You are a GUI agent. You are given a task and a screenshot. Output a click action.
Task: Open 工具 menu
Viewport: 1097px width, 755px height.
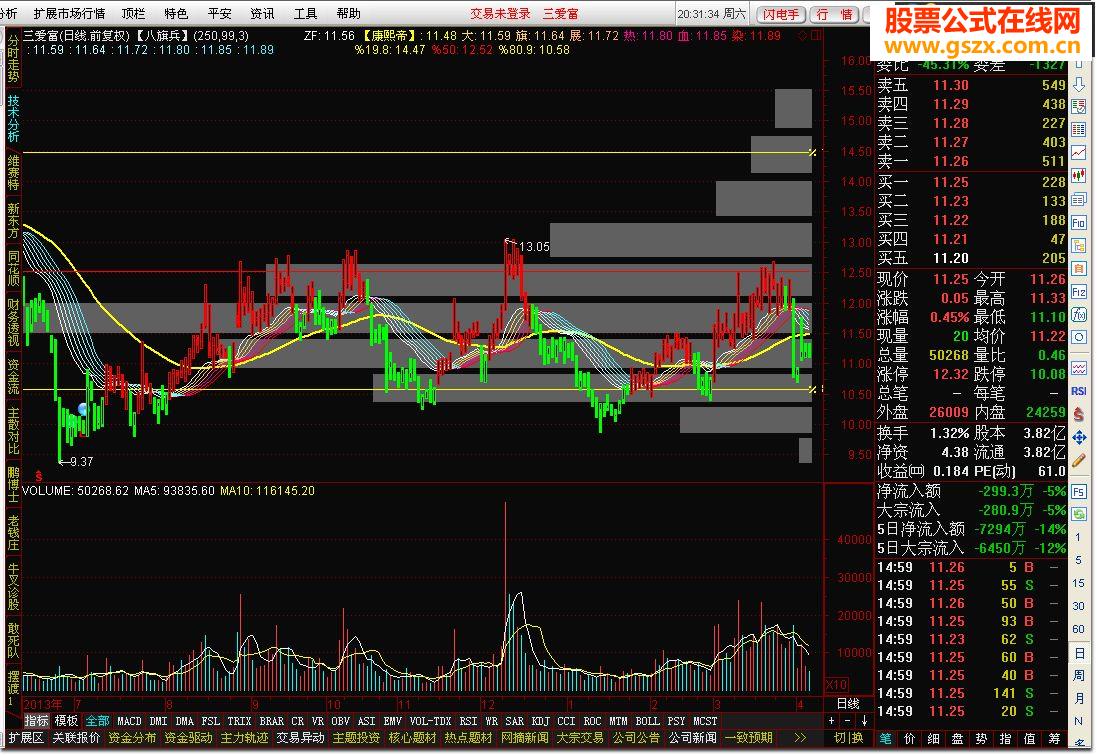[x=305, y=13]
